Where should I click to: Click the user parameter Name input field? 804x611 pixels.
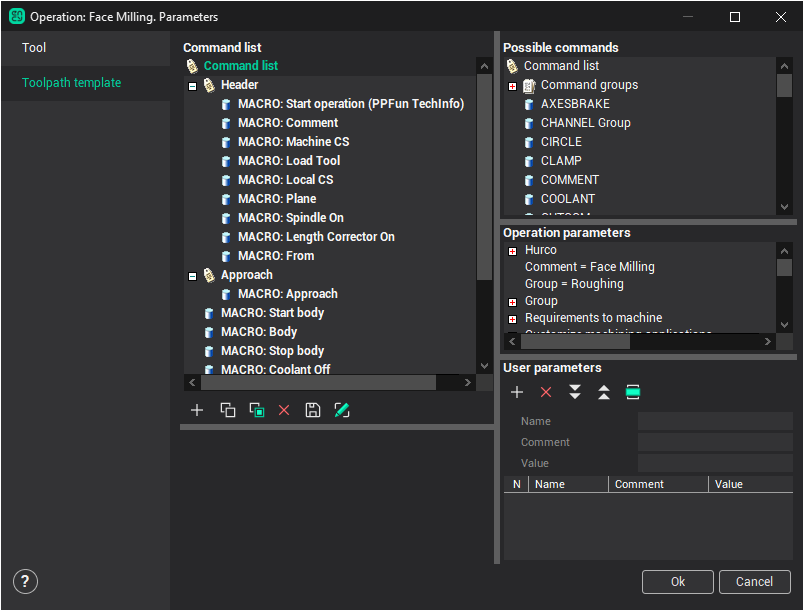coord(714,421)
